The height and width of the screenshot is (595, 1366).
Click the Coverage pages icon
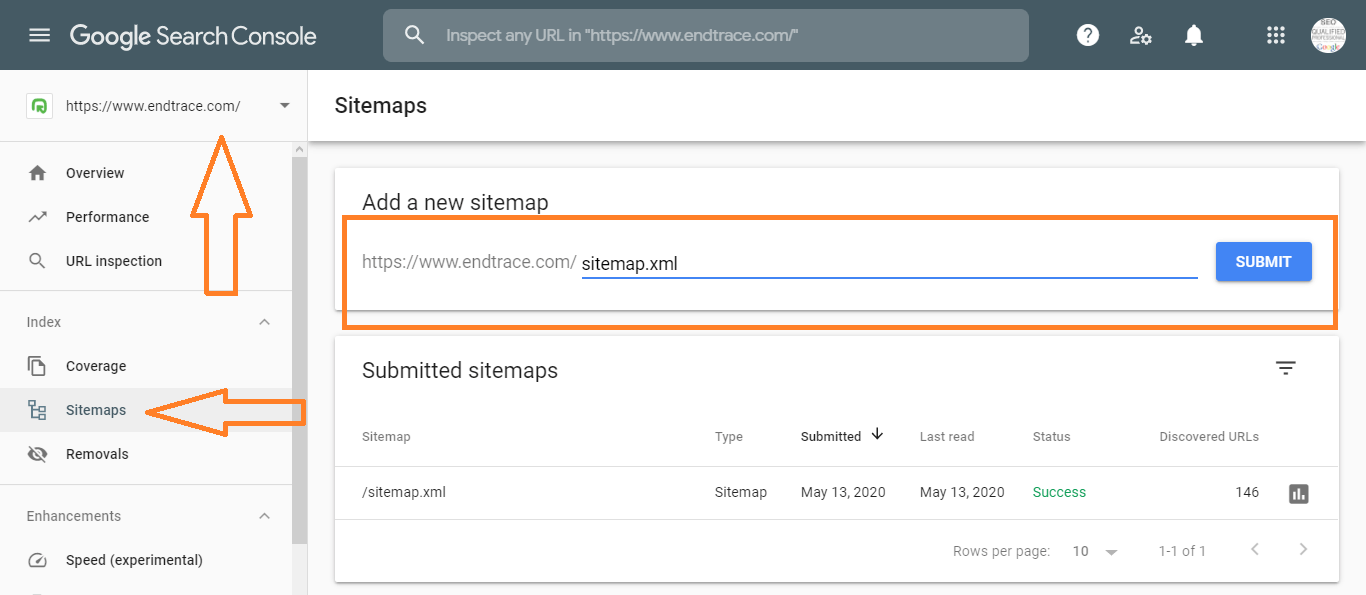38,366
